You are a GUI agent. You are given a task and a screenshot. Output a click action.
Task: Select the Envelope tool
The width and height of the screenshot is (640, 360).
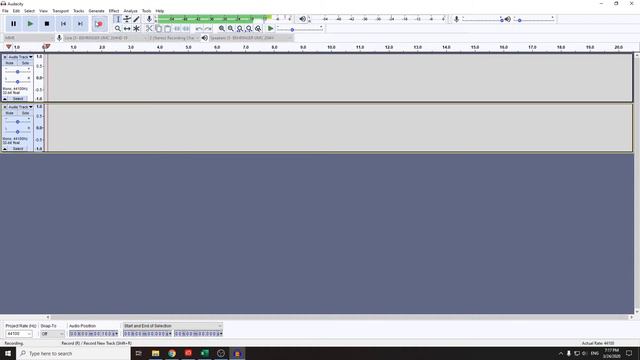pyautogui.click(x=127, y=19)
